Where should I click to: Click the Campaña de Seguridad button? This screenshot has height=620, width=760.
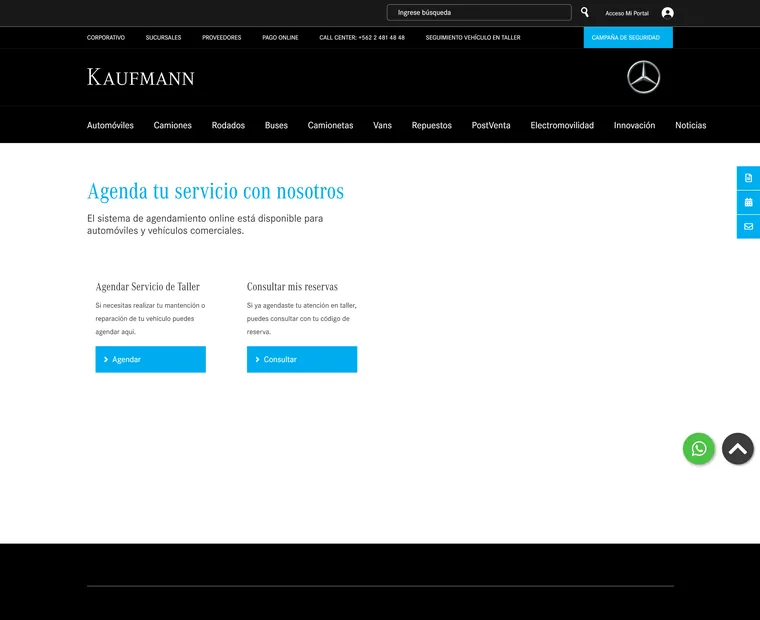[628, 37]
